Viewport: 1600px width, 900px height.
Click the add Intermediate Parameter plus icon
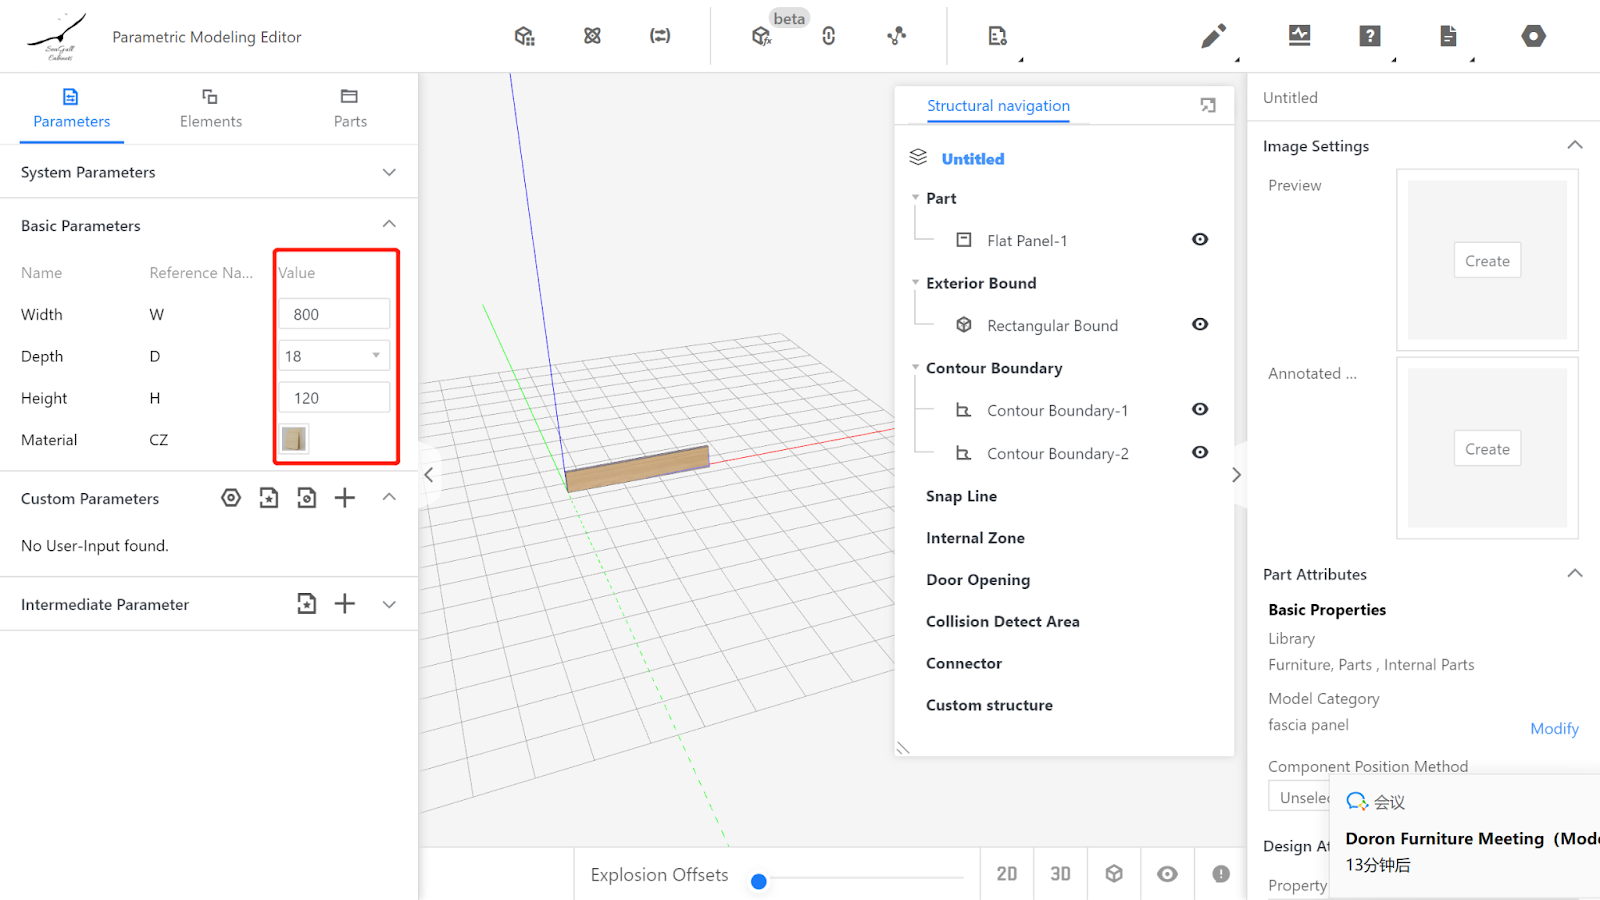pyautogui.click(x=345, y=604)
